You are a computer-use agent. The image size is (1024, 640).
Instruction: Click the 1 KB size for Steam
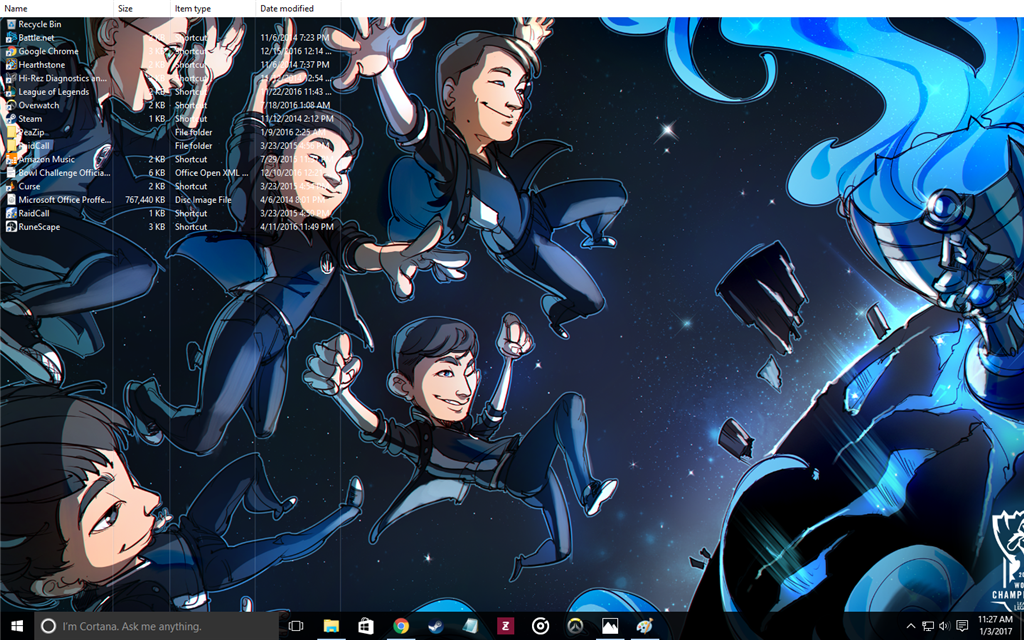tap(157, 119)
